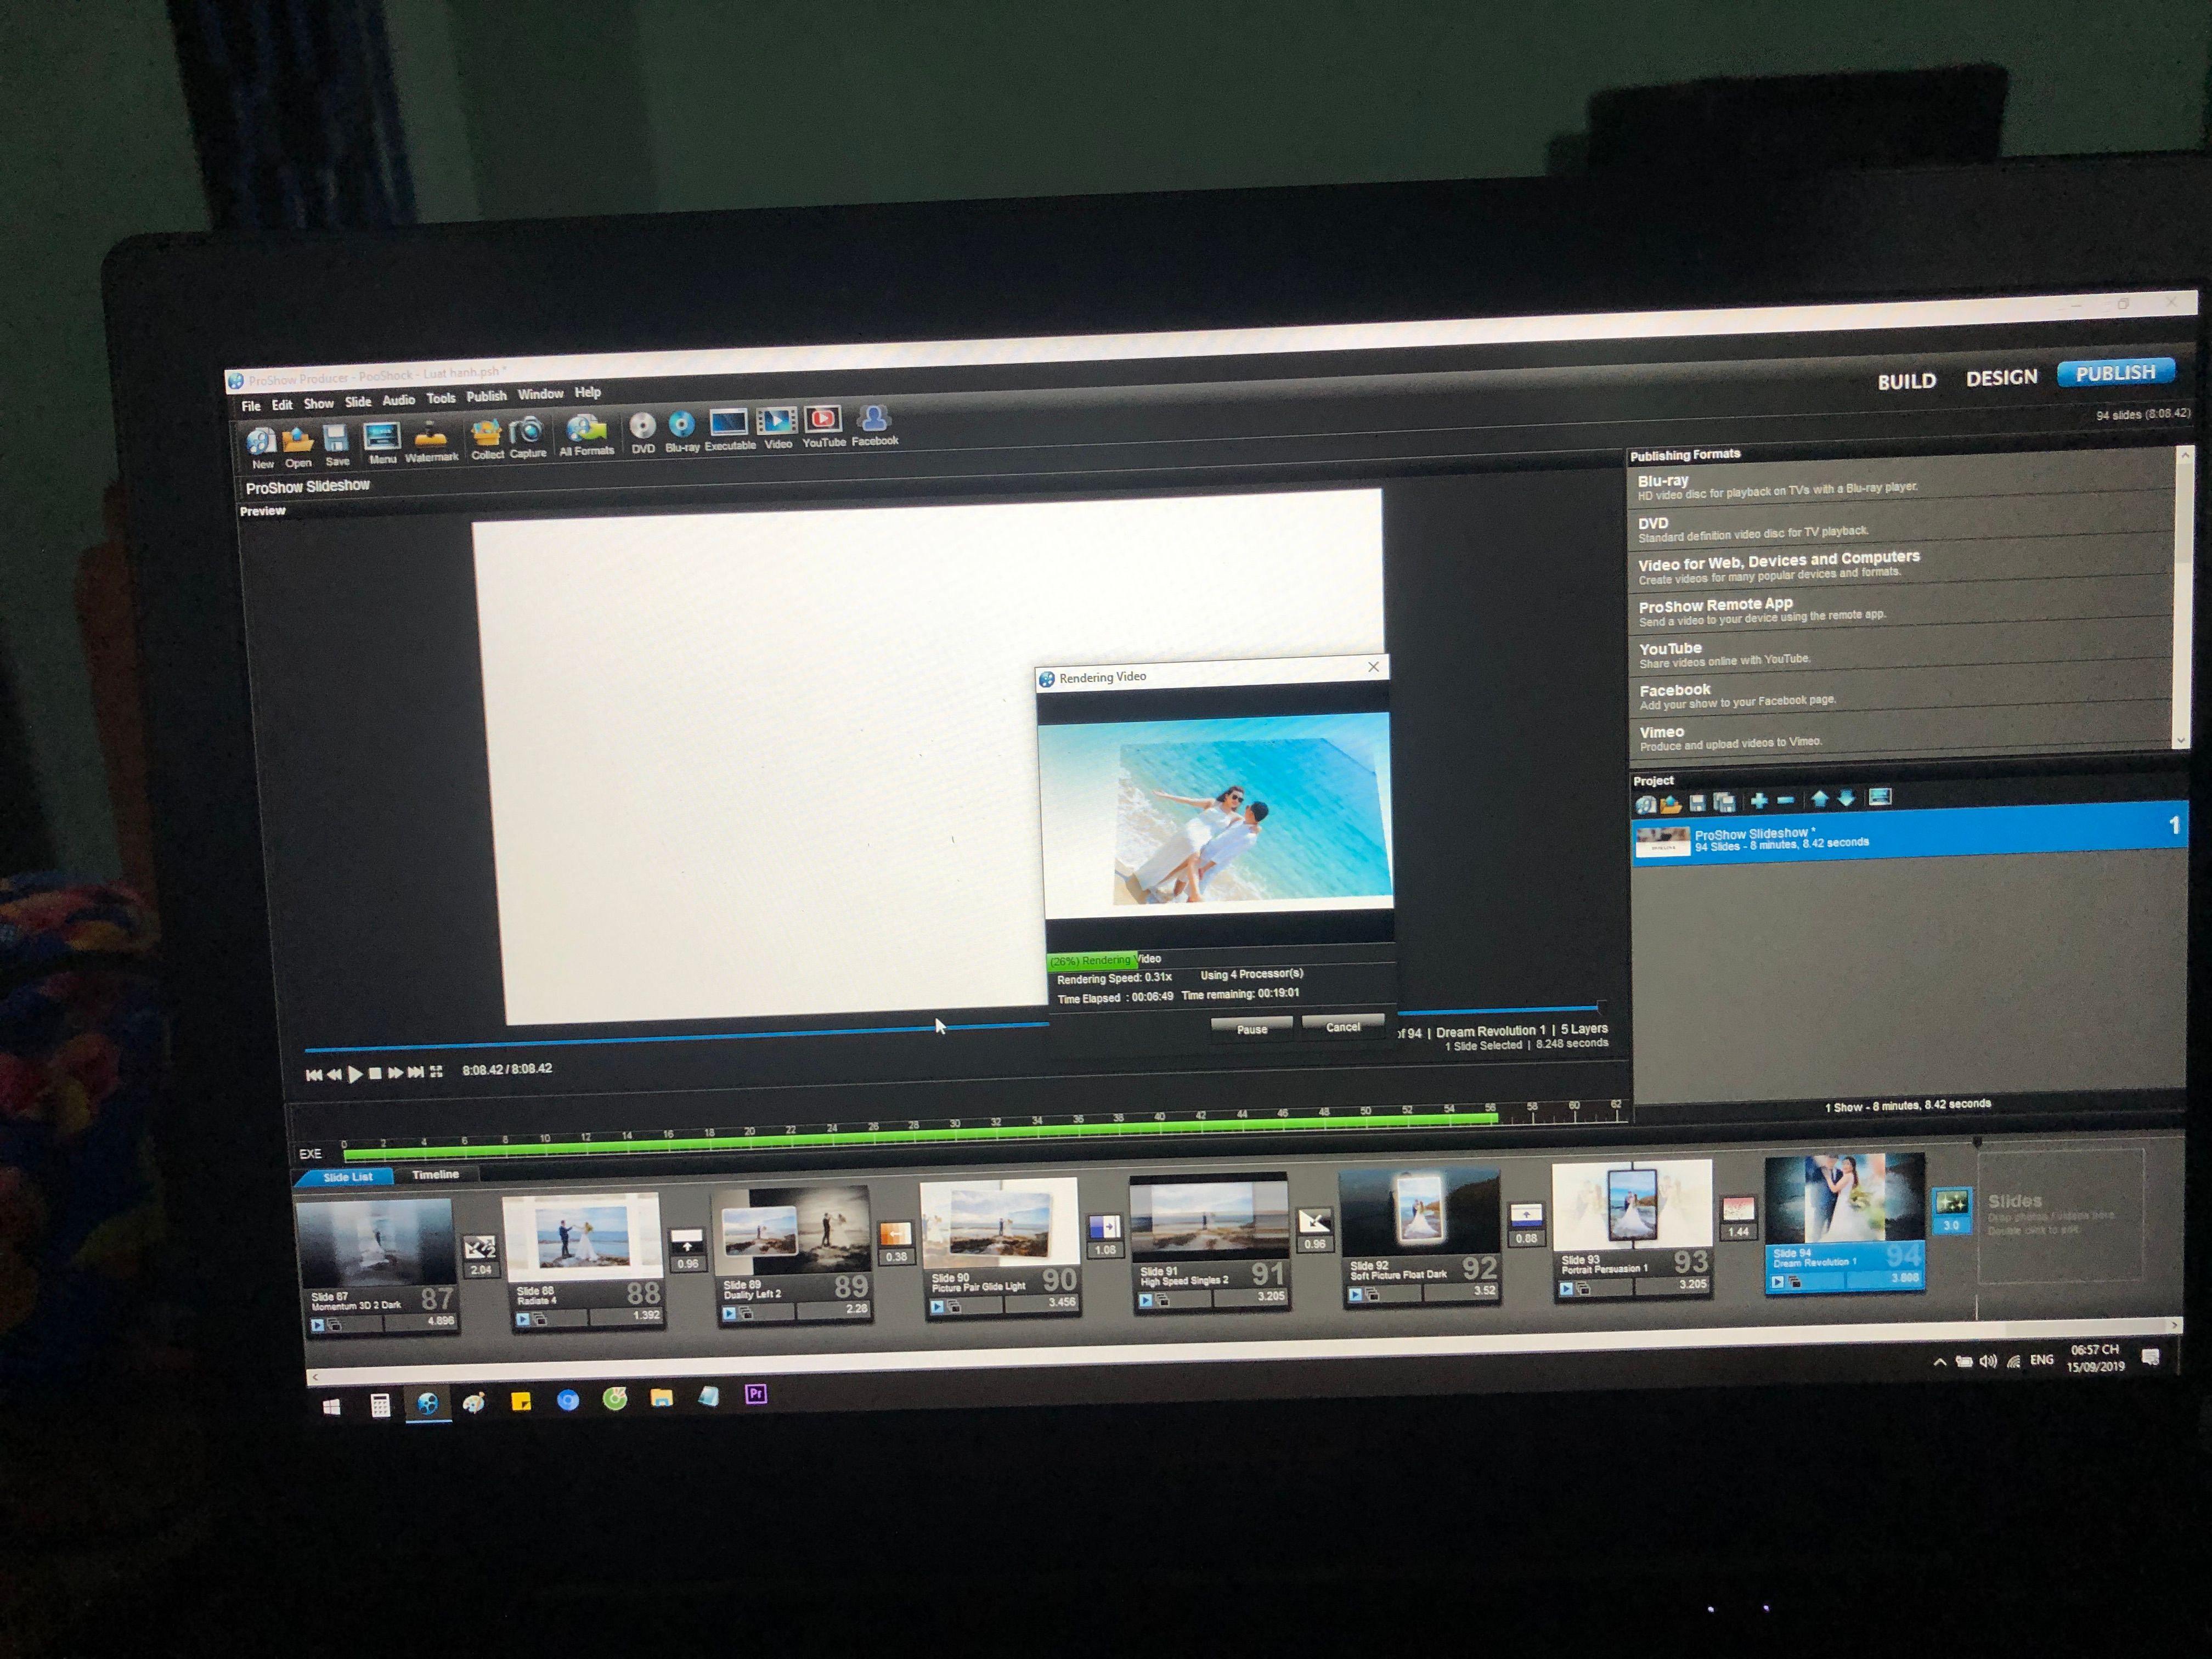Image resolution: width=2212 pixels, height=1659 pixels.
Task: Open the File menu
Action: [251, 406]
